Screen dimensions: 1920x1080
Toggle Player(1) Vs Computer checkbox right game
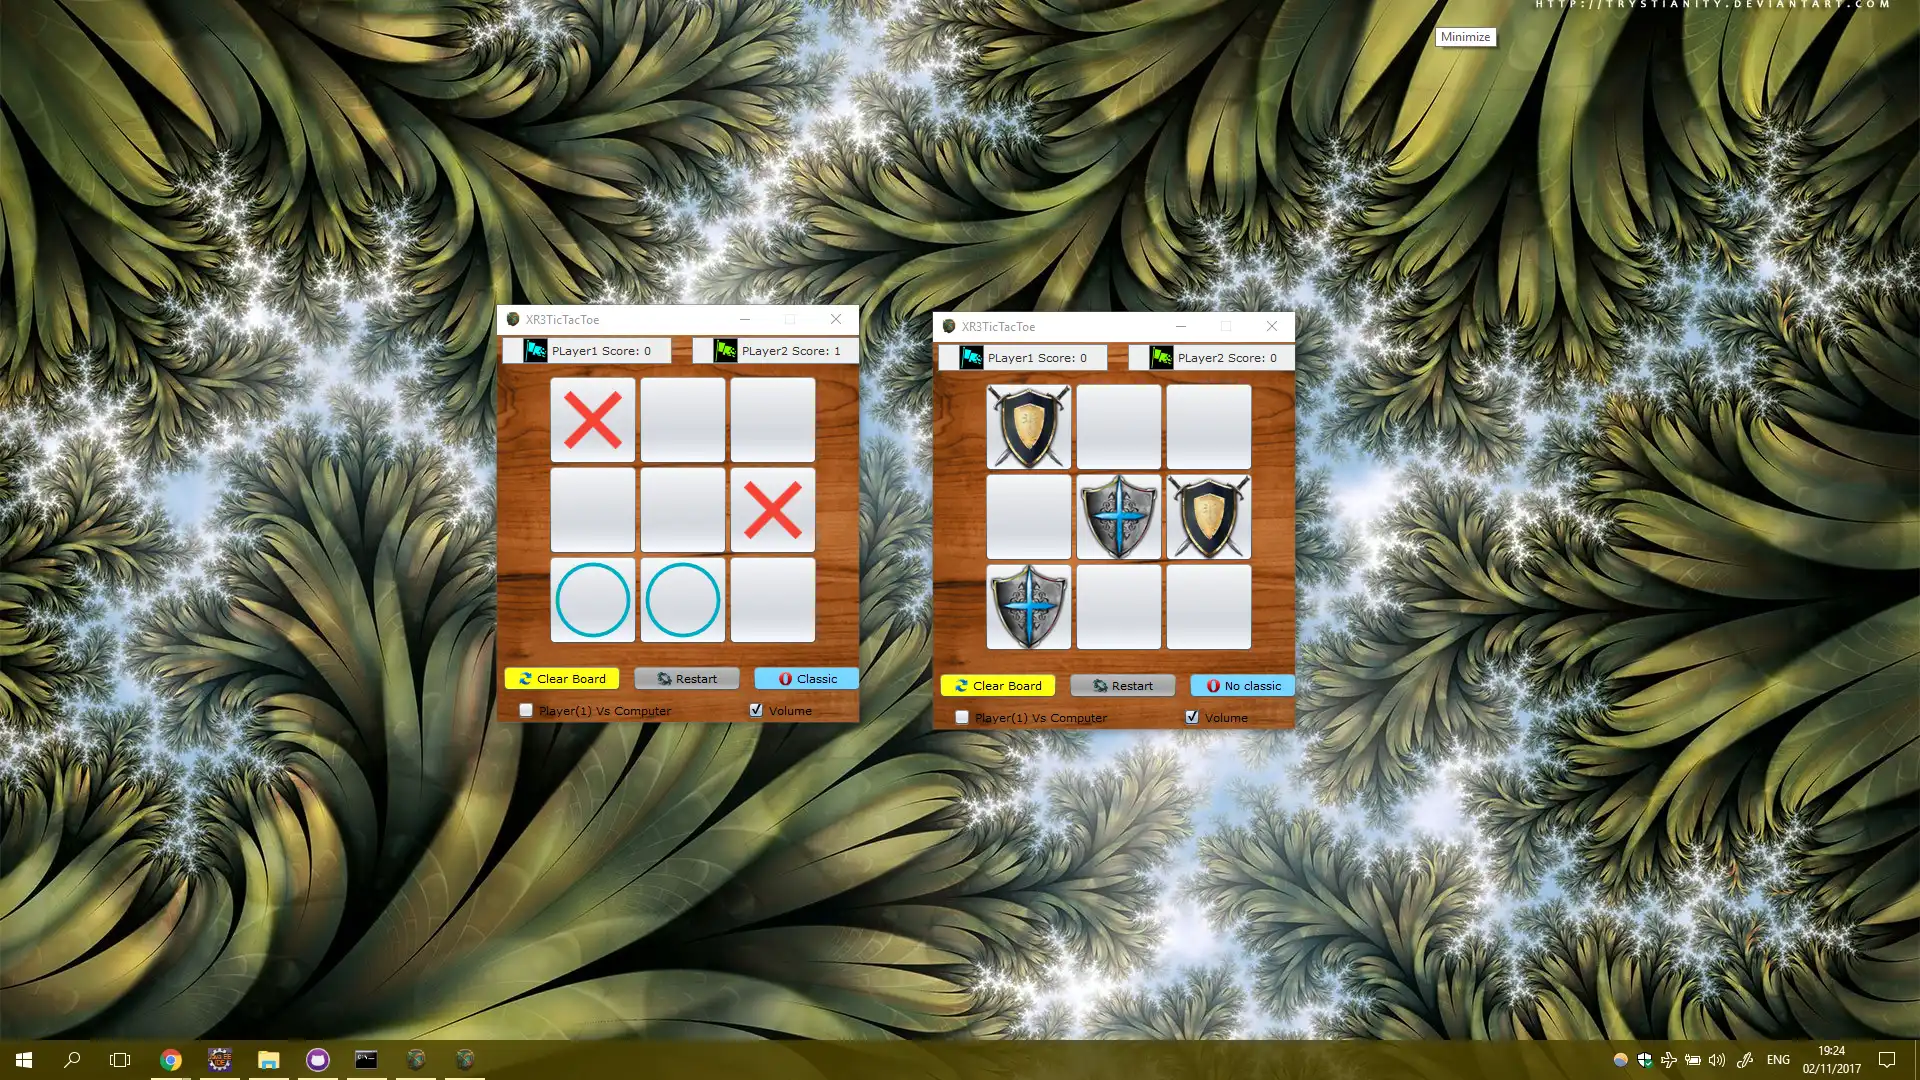(961, 716)
